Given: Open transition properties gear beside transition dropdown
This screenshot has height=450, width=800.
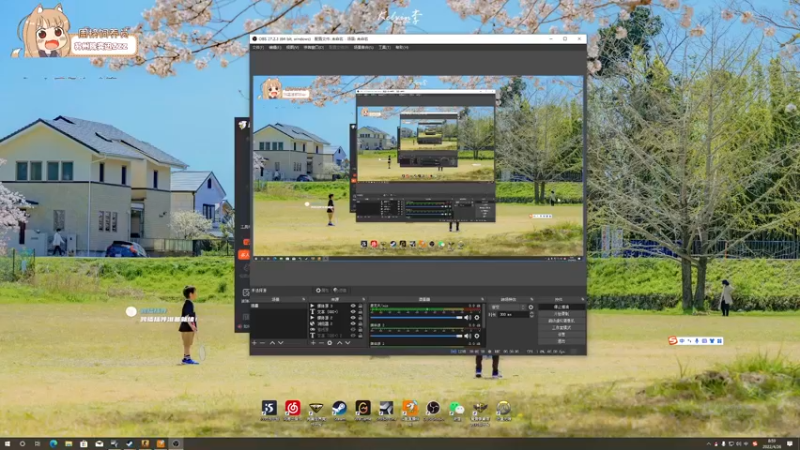Looking at the screenshot, I should 531,307.
